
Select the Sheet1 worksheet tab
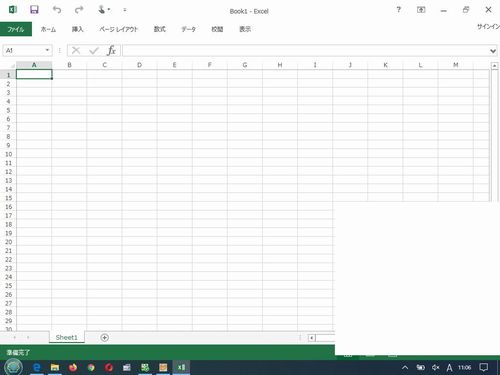(x=67, y=337)
